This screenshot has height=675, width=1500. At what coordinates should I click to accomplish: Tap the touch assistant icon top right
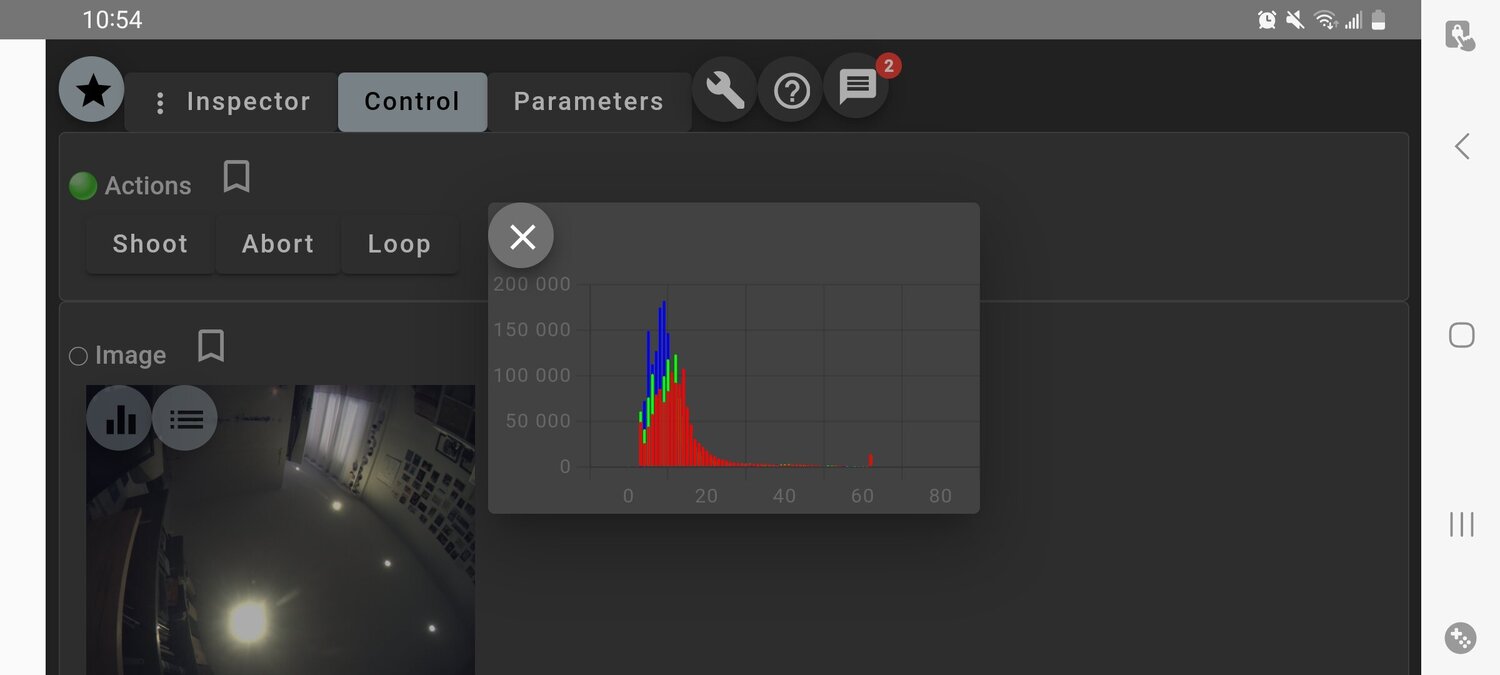[1461, 36]
